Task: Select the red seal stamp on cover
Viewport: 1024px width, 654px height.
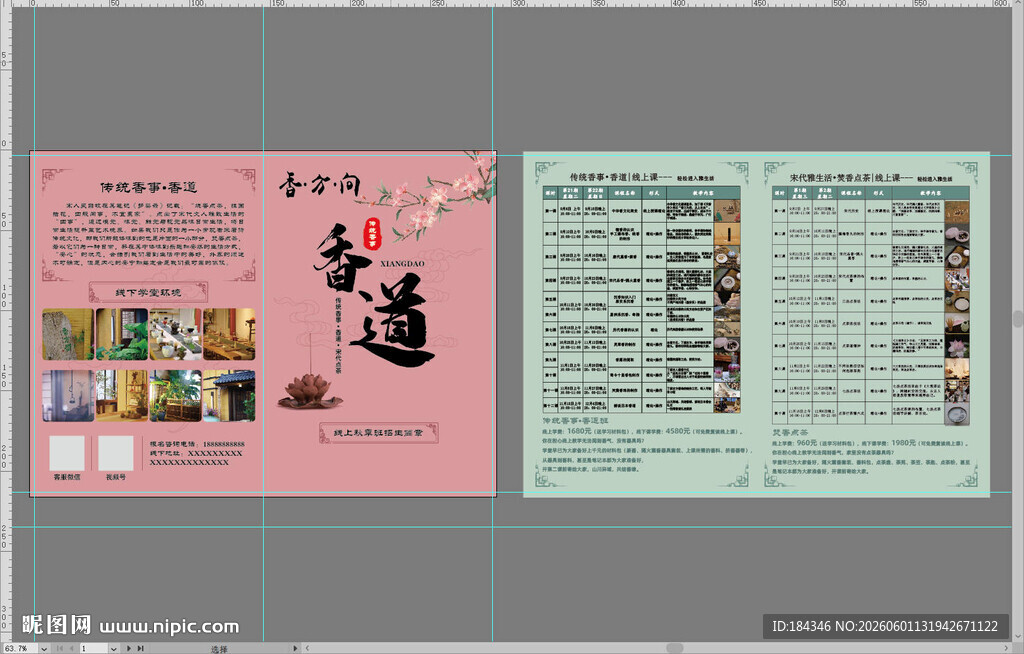Action: [x=373, y=234]
